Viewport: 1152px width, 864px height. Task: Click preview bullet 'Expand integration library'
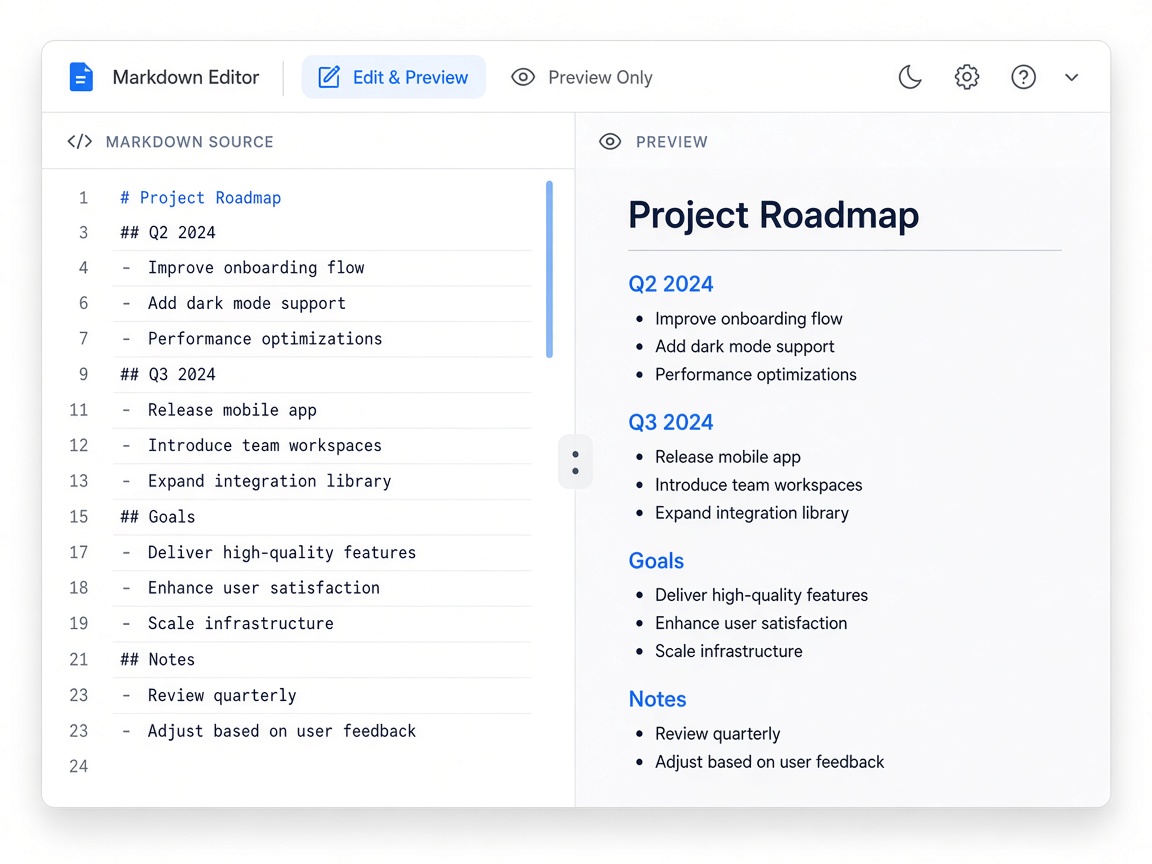pyautogui.click(x=752, y=514)
